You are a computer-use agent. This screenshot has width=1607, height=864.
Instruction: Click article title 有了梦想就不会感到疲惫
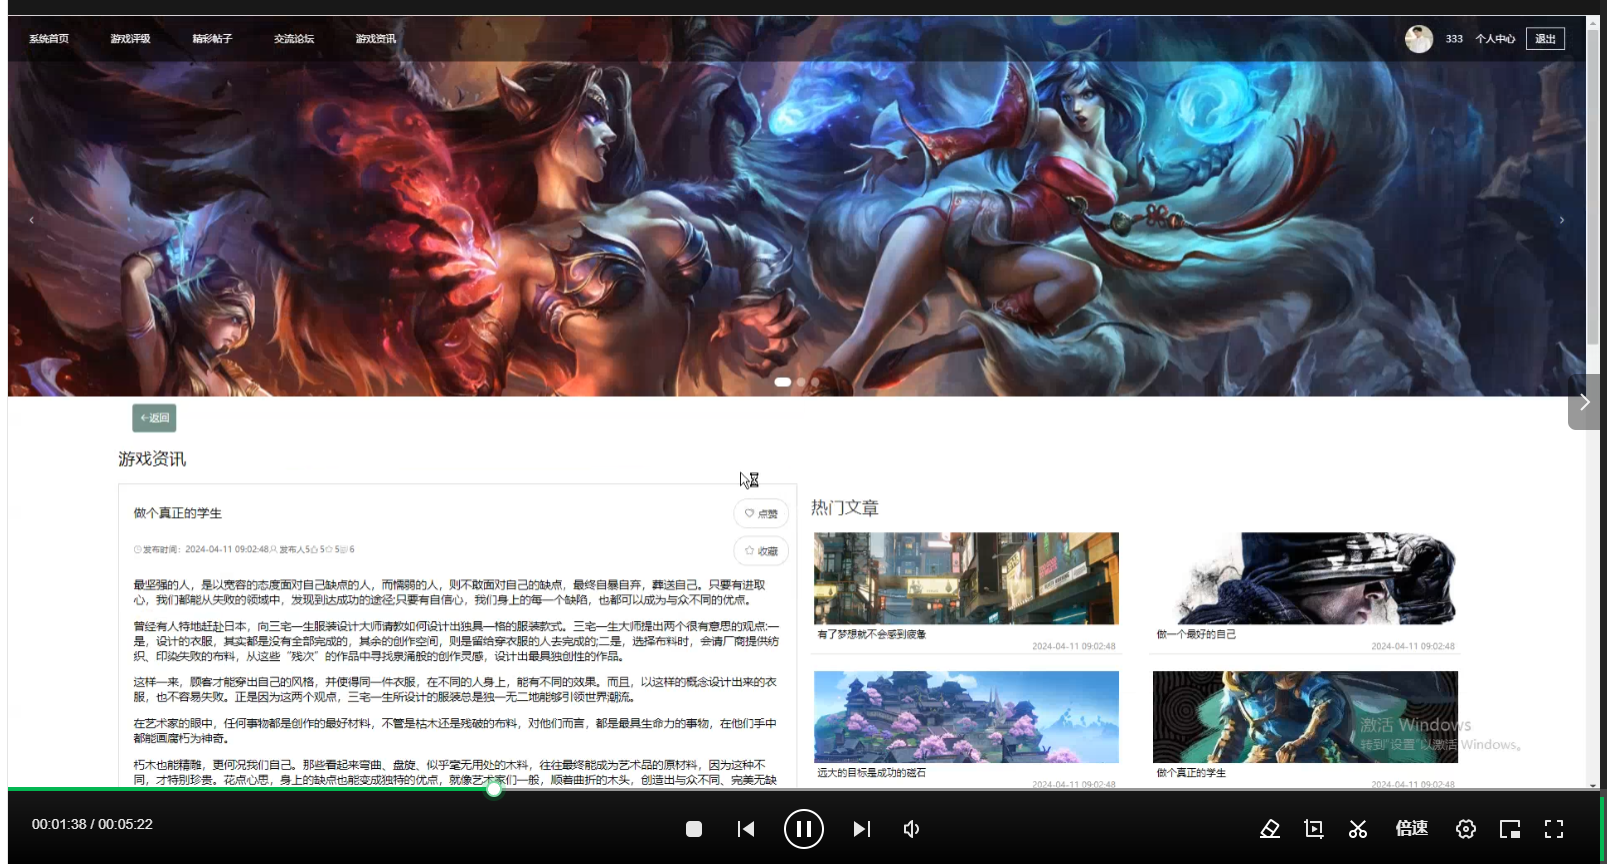click(x=872, y=634)
